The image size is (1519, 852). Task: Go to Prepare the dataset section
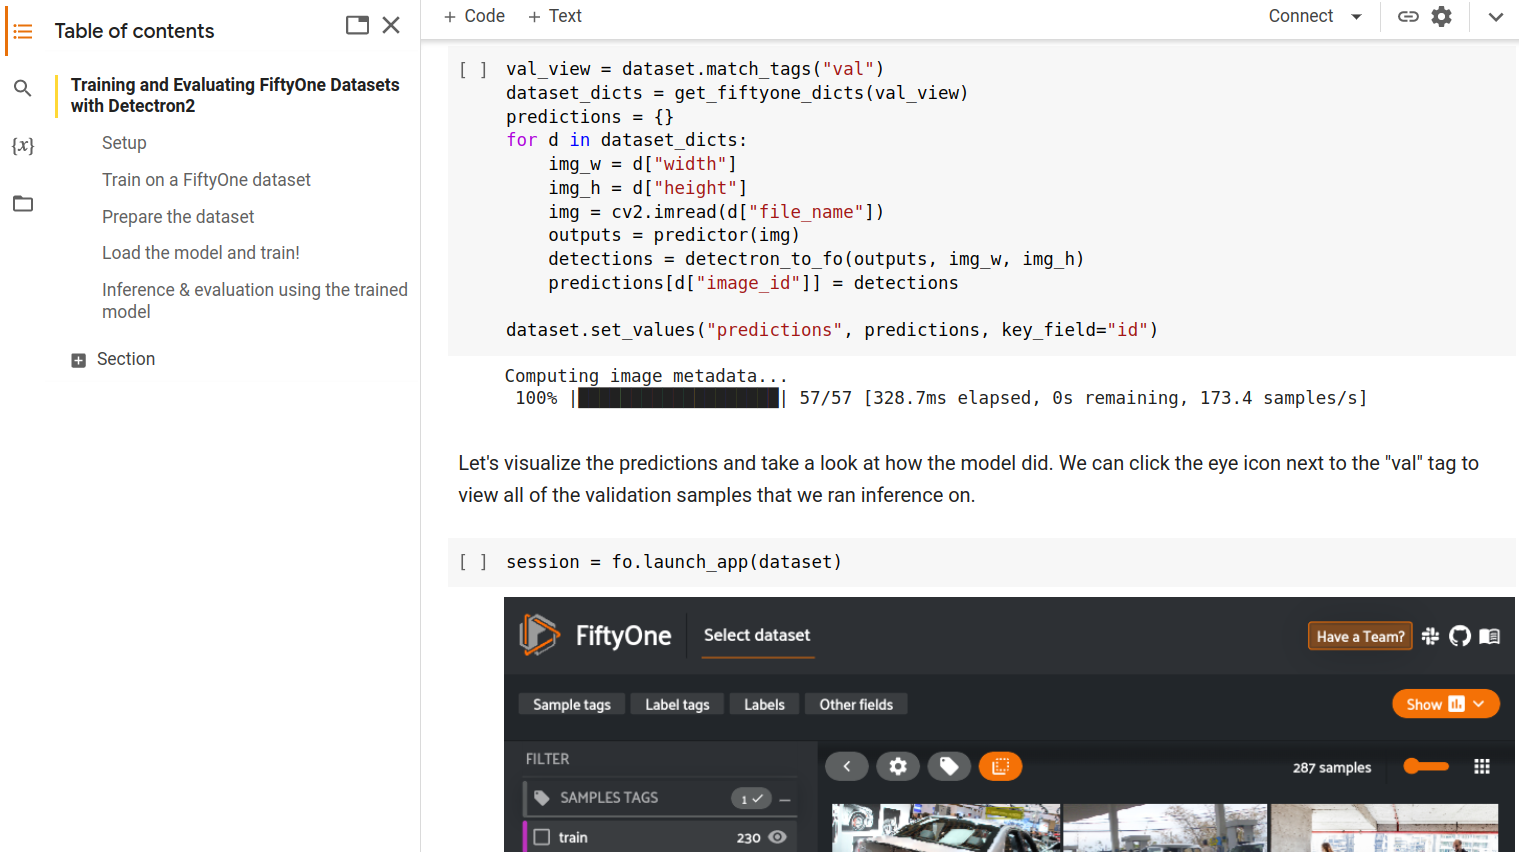point(178,217)
